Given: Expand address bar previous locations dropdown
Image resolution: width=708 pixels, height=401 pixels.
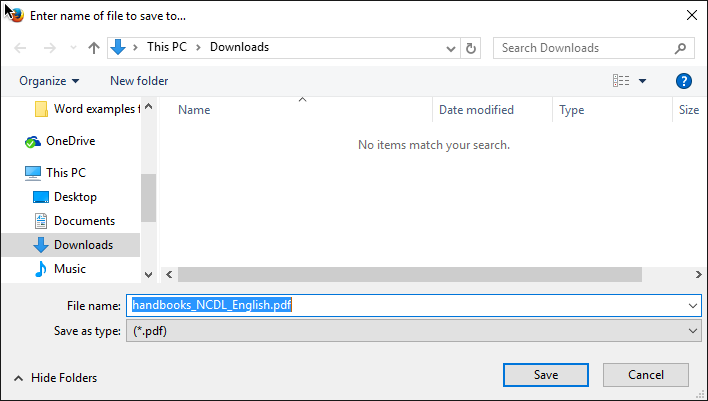Looking at the screenshot, I should pos(450,48).
